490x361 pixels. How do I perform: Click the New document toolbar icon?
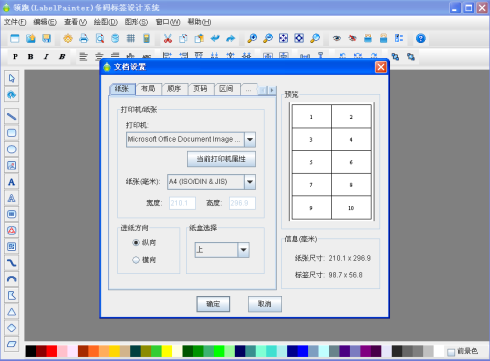[15, 38]
